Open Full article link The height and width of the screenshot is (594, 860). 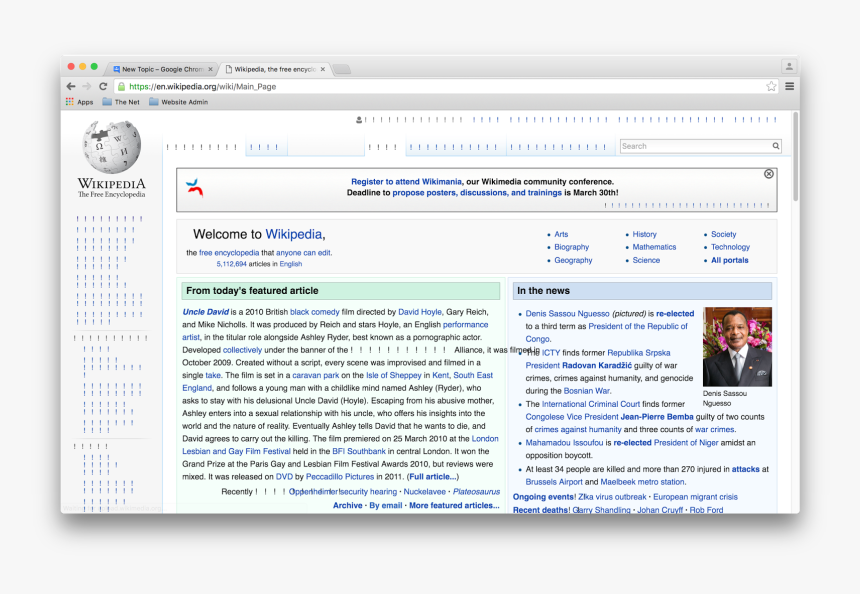tap(432, 477)
